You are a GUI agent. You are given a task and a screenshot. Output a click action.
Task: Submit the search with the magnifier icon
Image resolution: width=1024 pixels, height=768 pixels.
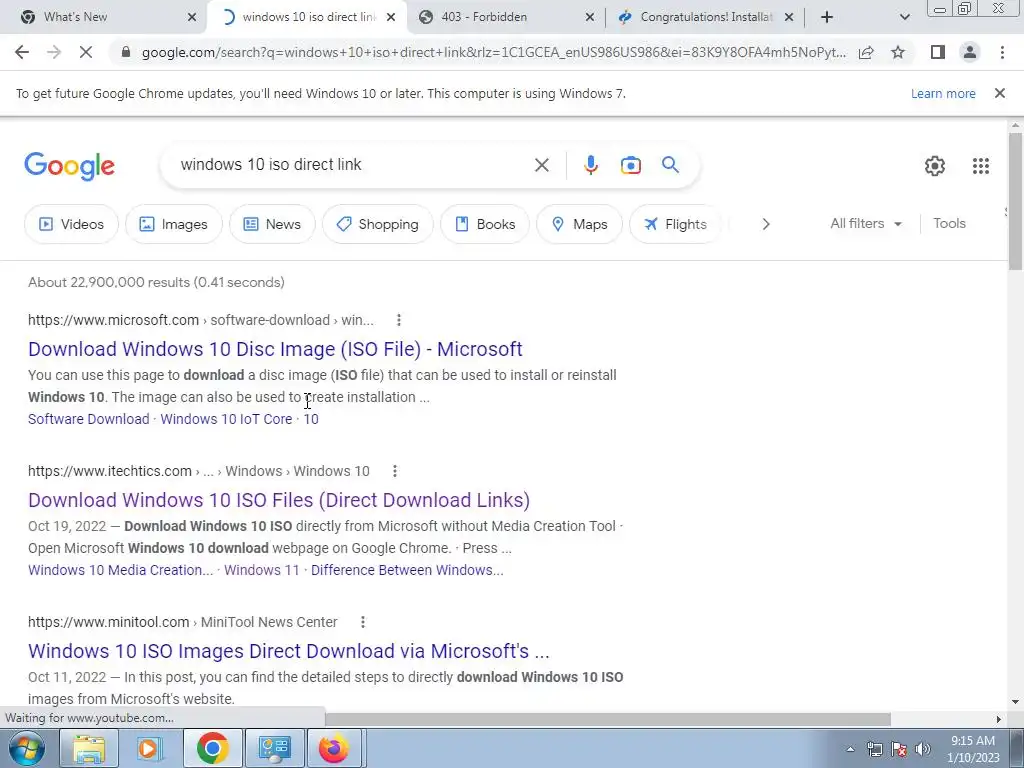coord(670,165)
